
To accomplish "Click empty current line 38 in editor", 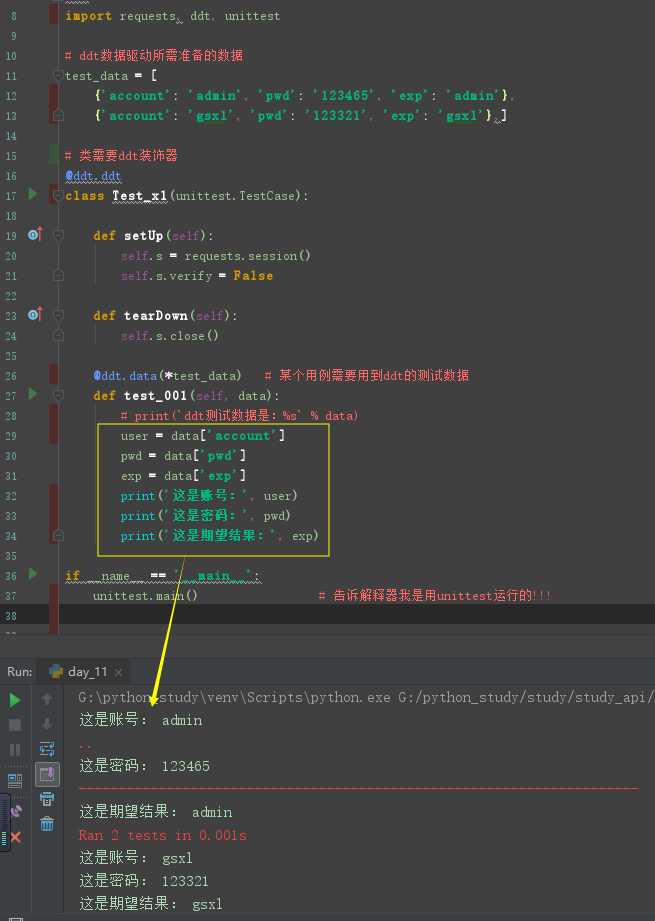I will coord(357,615).
